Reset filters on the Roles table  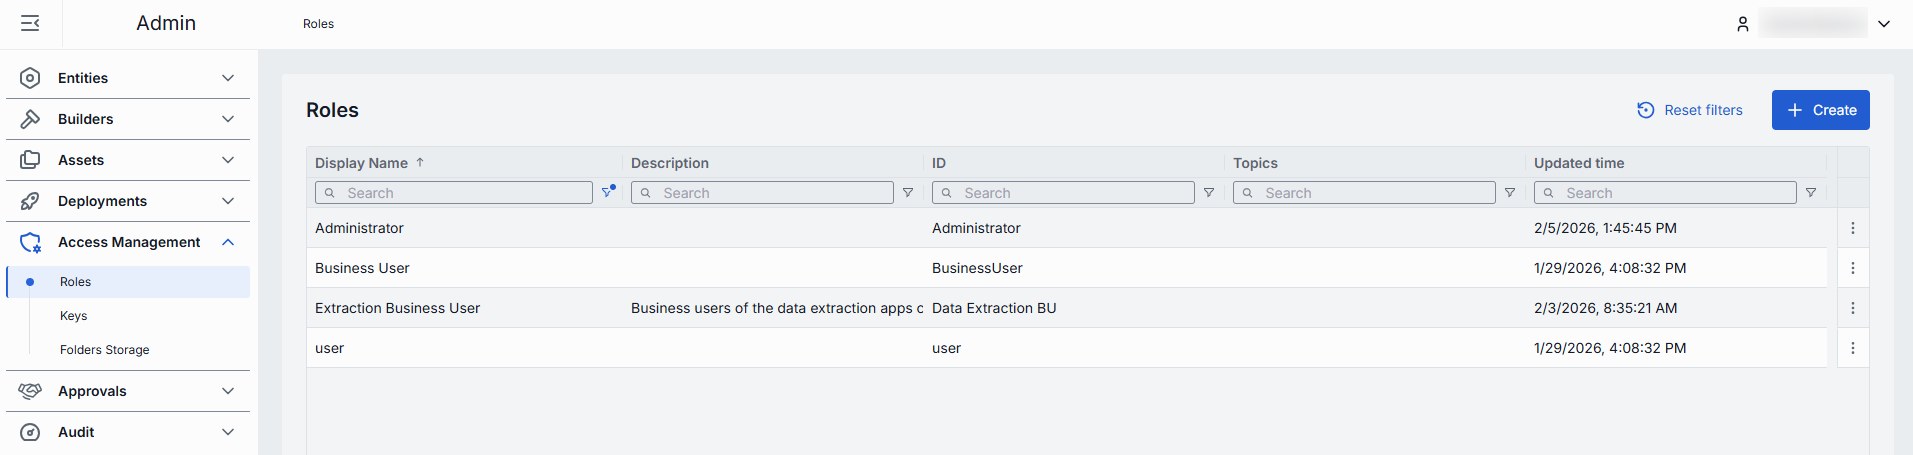coord(1689,110)
